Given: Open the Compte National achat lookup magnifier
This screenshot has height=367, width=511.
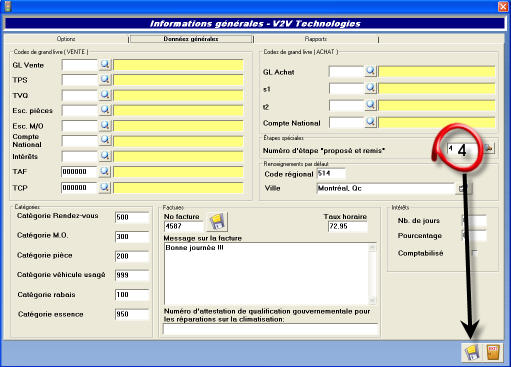Looking at the screenshot, I should (370, 122).
